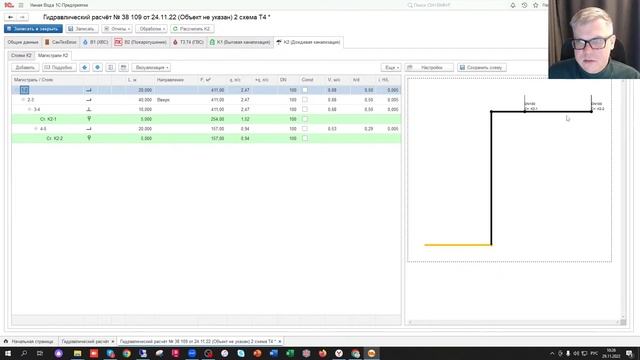Viewport: 640px width, 360px height.
Task: Click the back navigation arrow
Action: coord(11,17)
